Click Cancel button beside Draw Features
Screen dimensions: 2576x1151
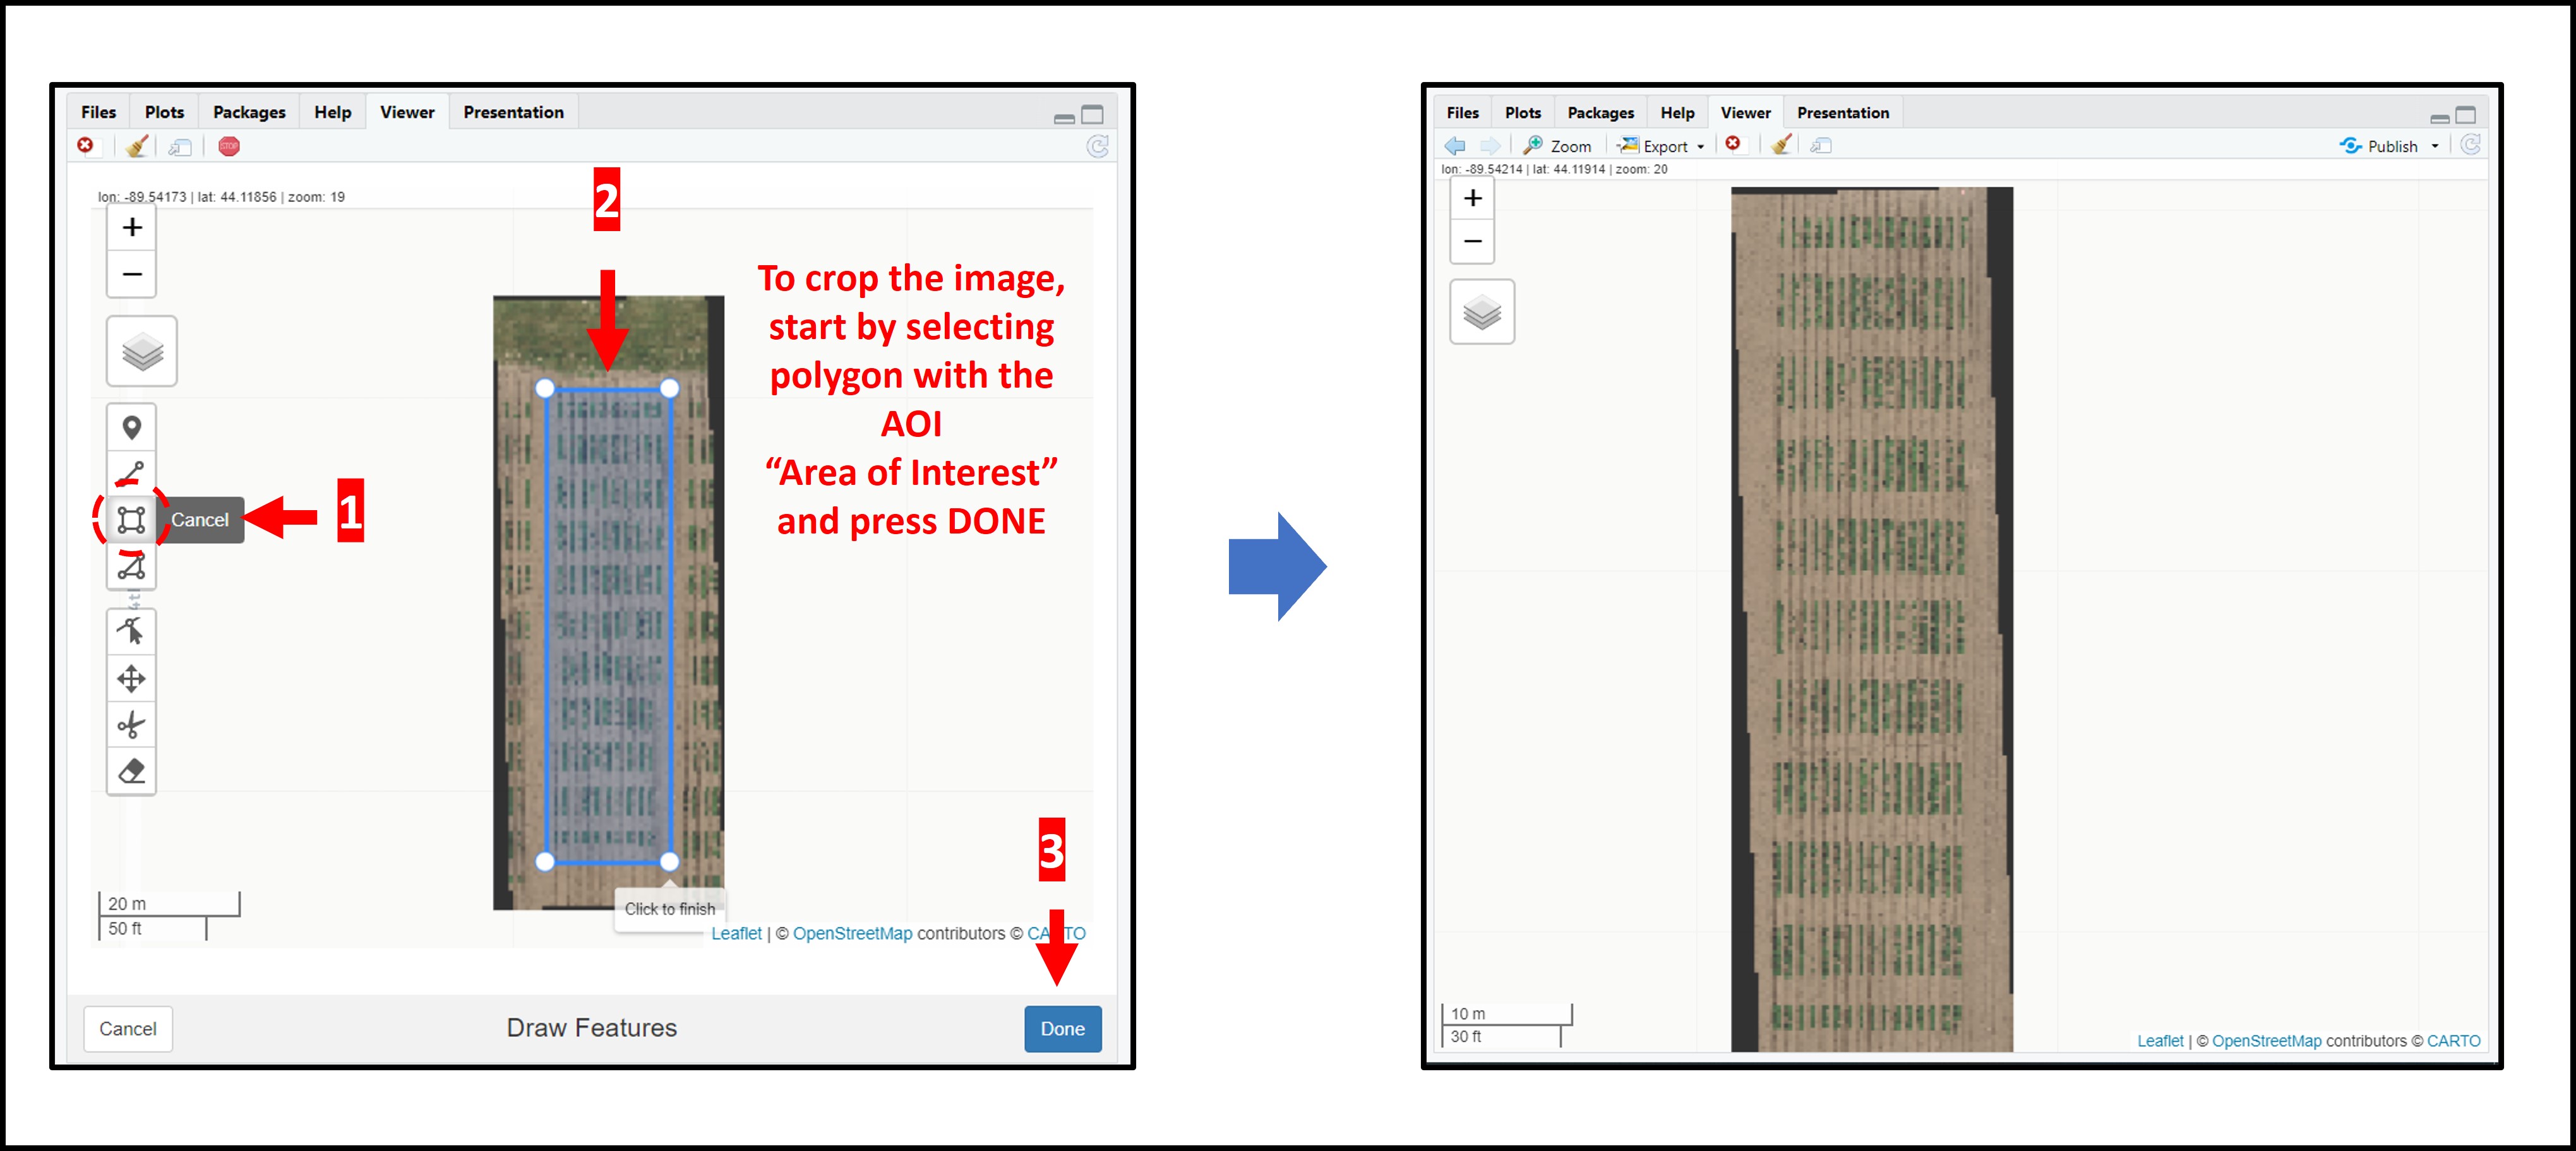(127, 1028)
